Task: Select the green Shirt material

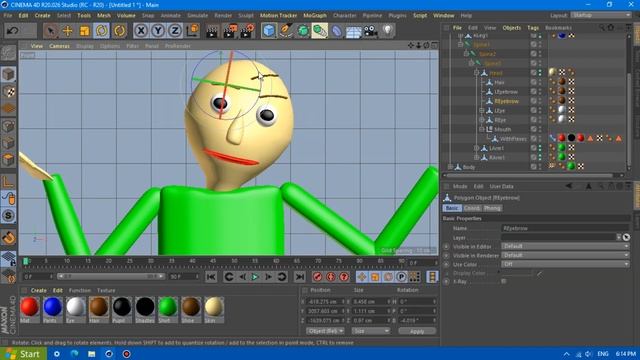Action: coord(167,307)
